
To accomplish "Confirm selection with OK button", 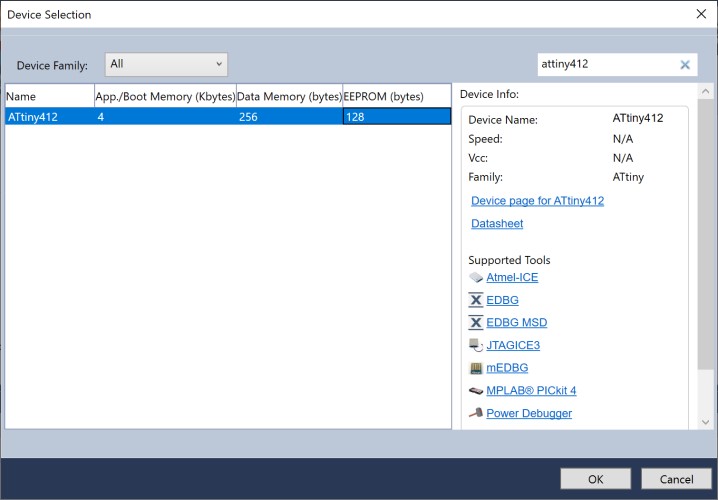I will [595, 479].
